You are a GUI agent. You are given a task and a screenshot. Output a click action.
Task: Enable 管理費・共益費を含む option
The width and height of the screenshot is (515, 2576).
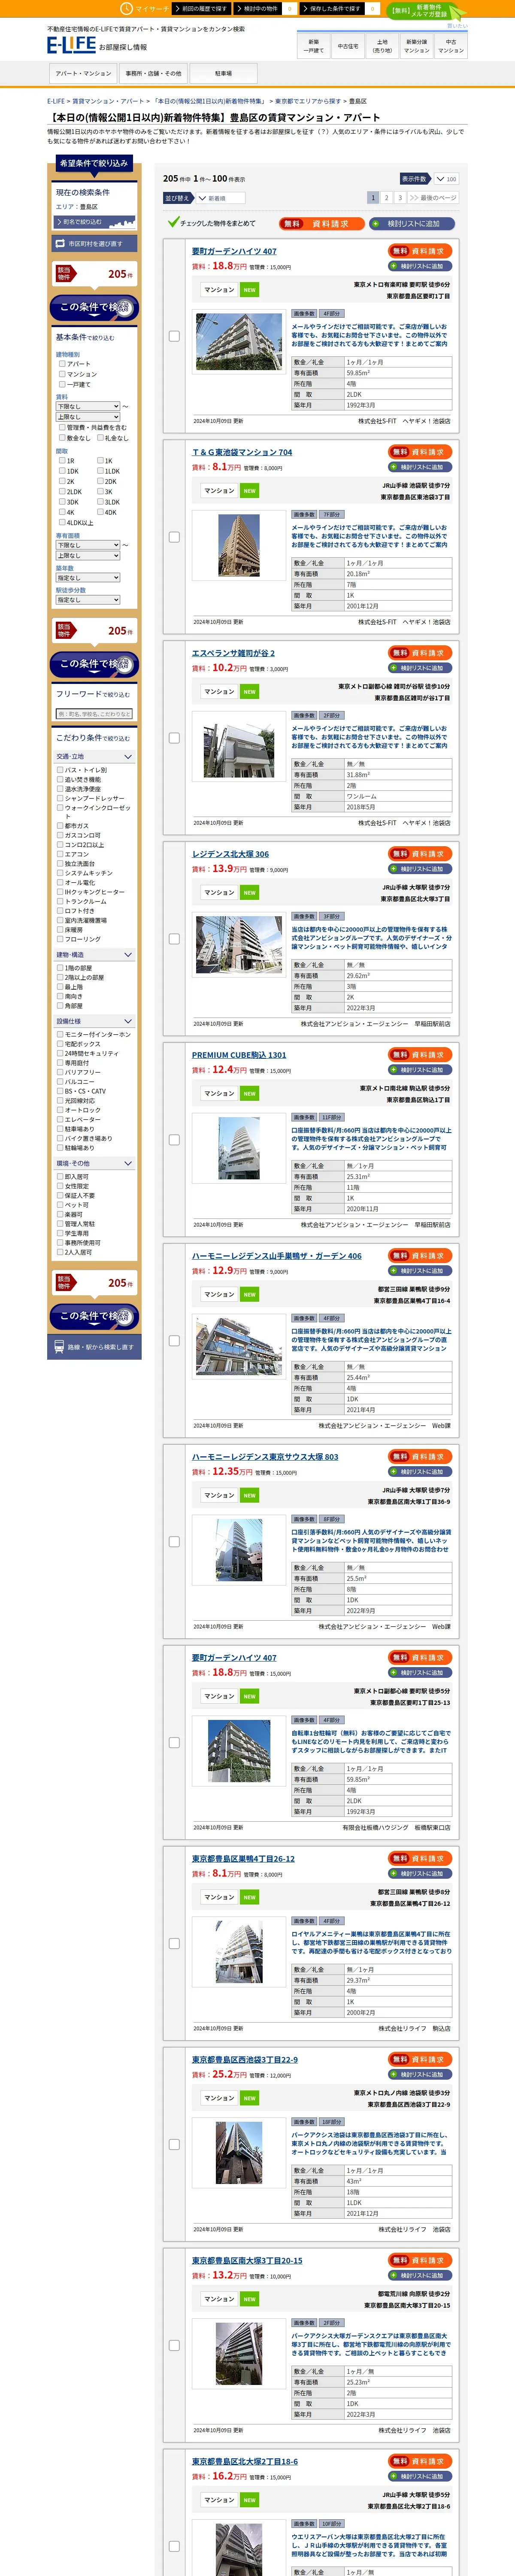(62, 427)
